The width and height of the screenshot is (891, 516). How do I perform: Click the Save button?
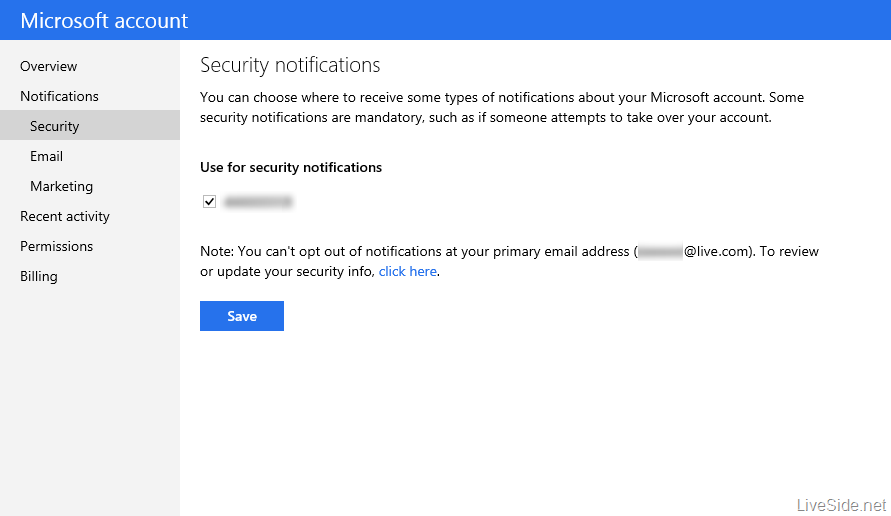pyautogui.click(x=242, y=316)
